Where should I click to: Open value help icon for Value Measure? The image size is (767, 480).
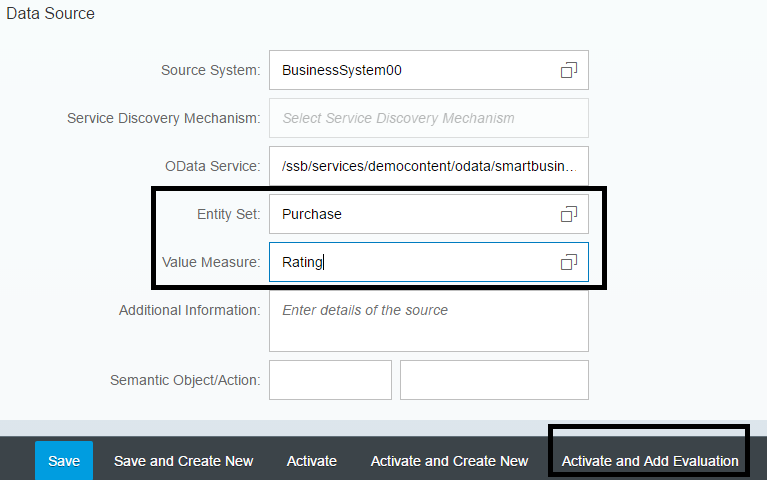pos(568,262)
